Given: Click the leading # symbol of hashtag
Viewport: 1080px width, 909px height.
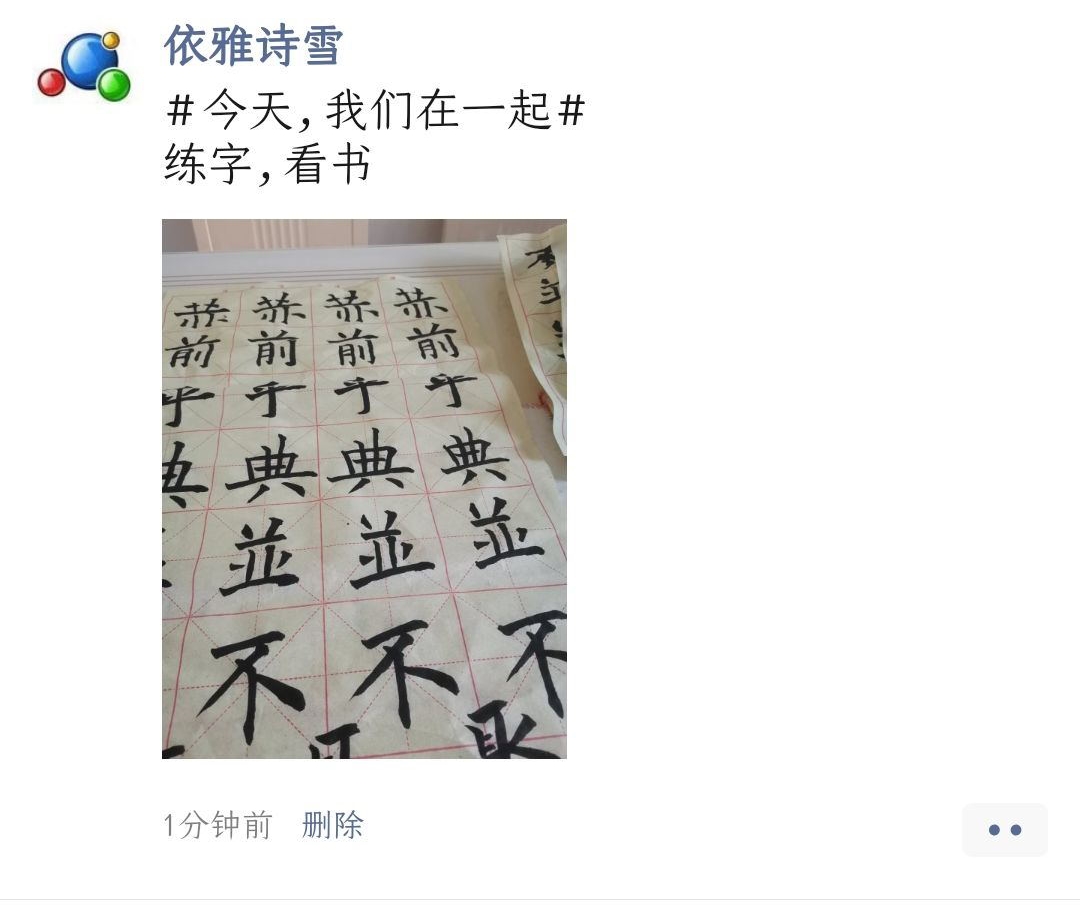Looking at the screenshot, I should pyautogui.click(x=180, y=110).
